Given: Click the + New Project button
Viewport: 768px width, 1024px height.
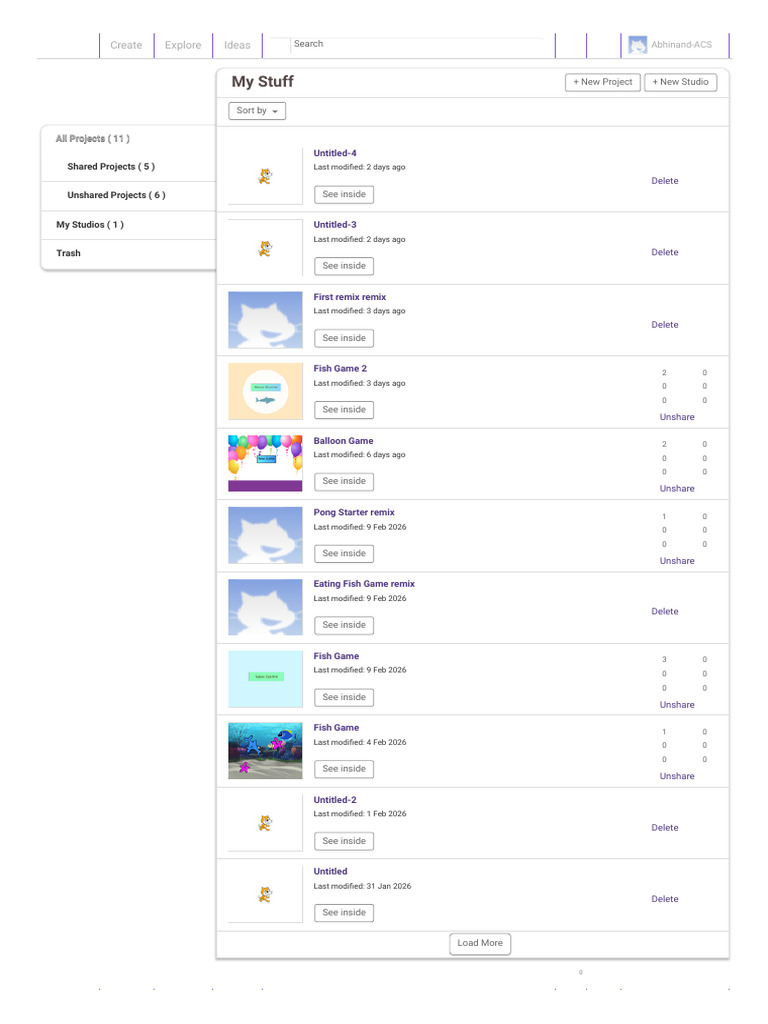Looking at the screenshot, I should click(602, 82).
